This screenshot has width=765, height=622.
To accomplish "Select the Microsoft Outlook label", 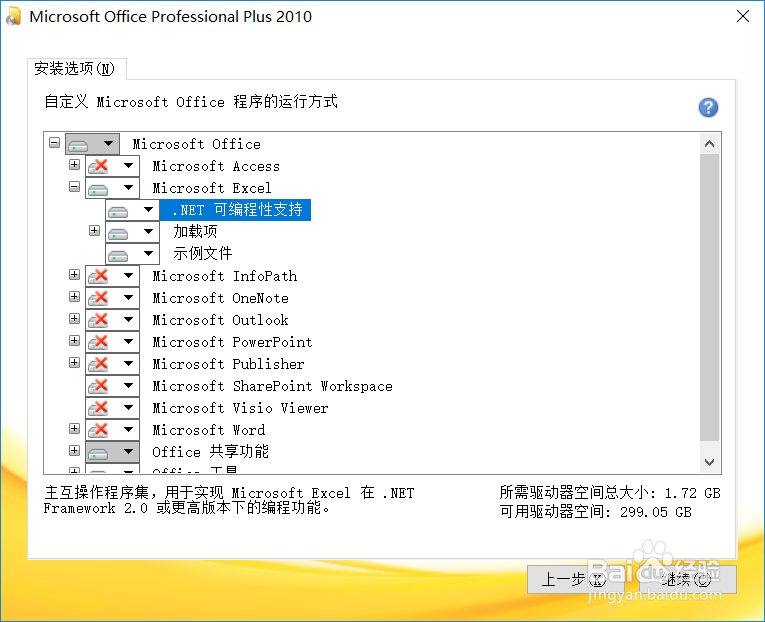I will 221,320.
